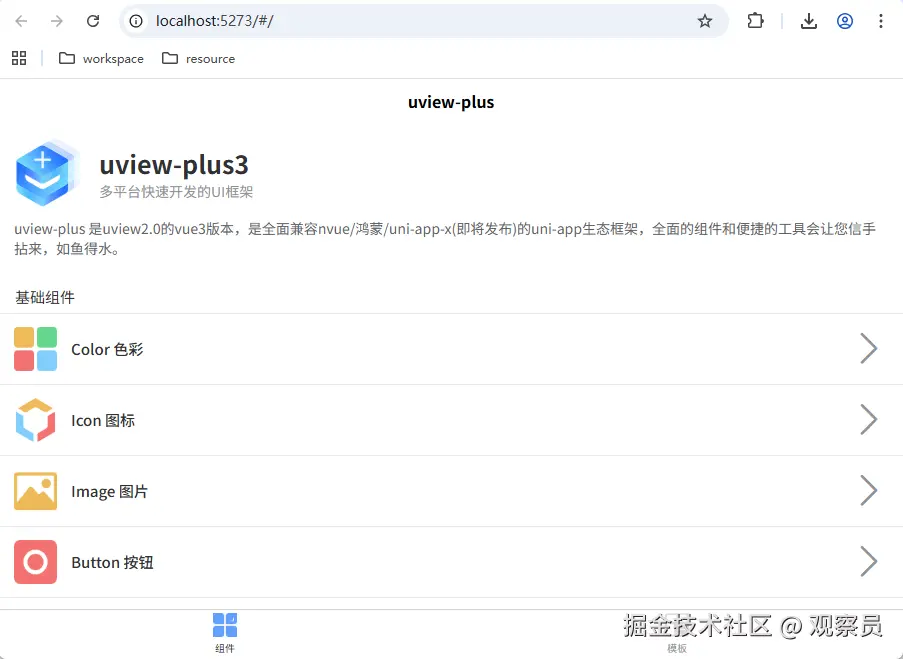Open the browser three-dot menu
903x659 pixels.
[x=881, y=21]
